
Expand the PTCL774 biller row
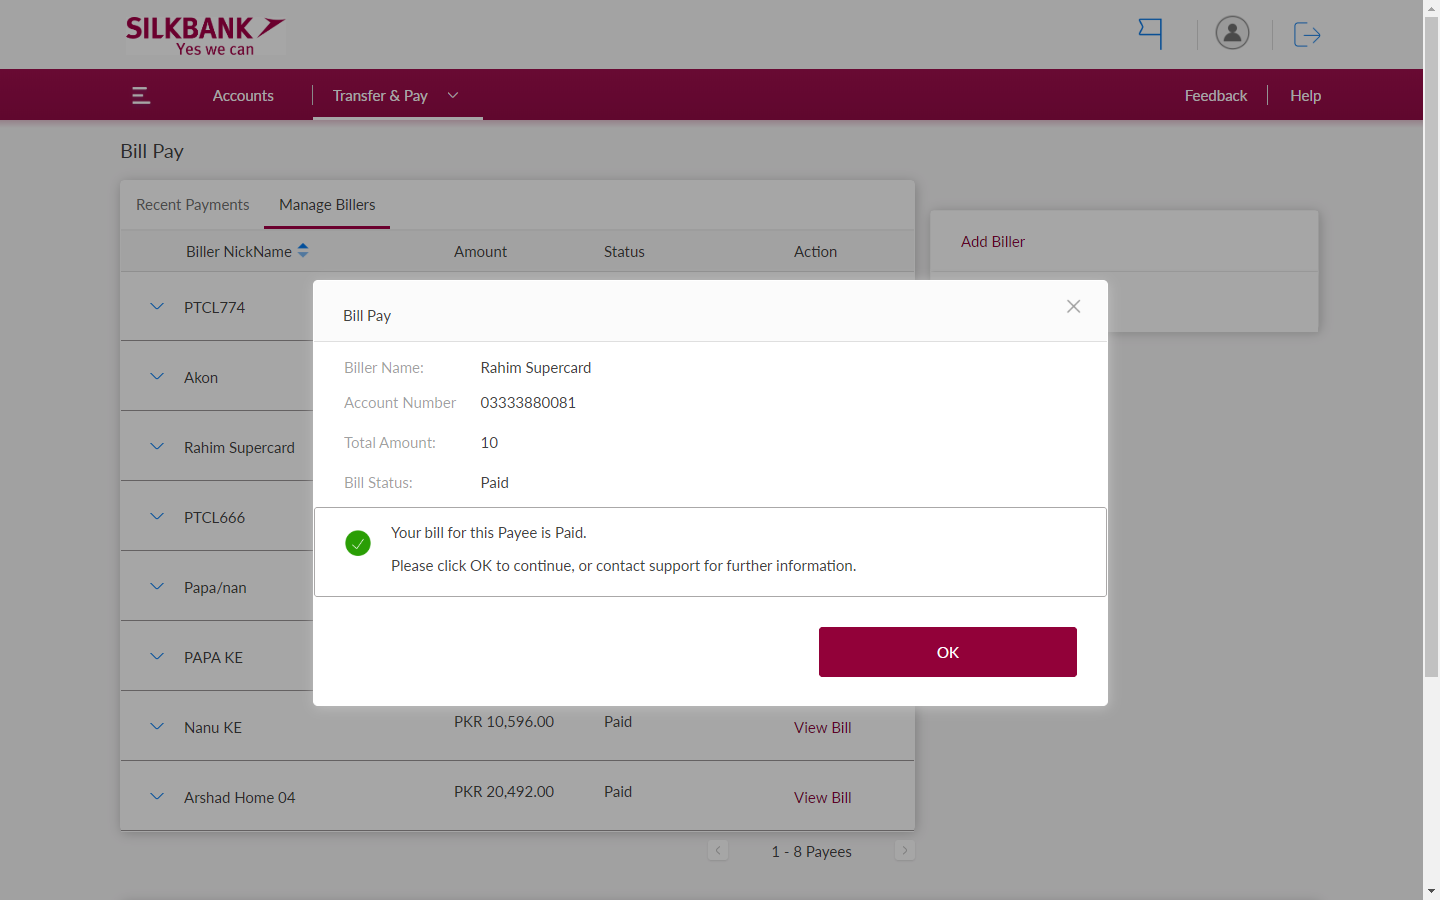pos(157,307)
